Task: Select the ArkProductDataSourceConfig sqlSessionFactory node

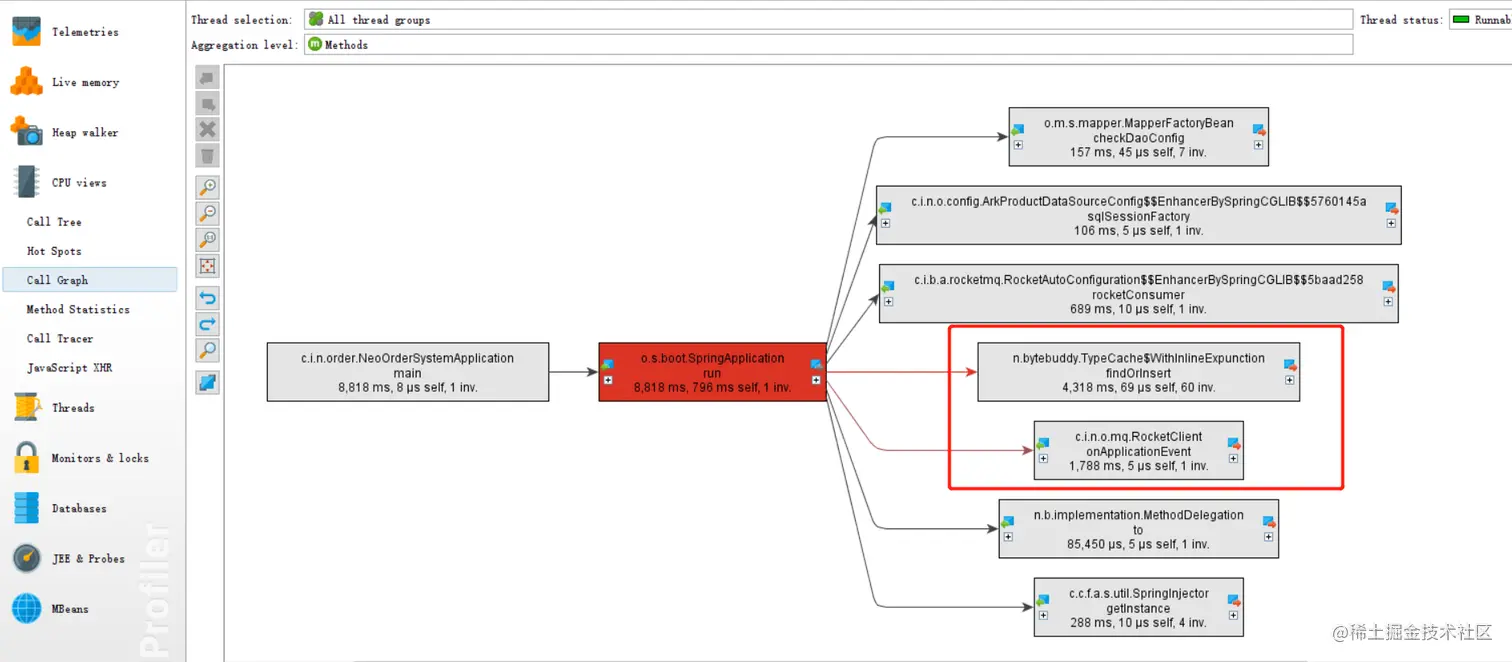Action: (1138, 215)
